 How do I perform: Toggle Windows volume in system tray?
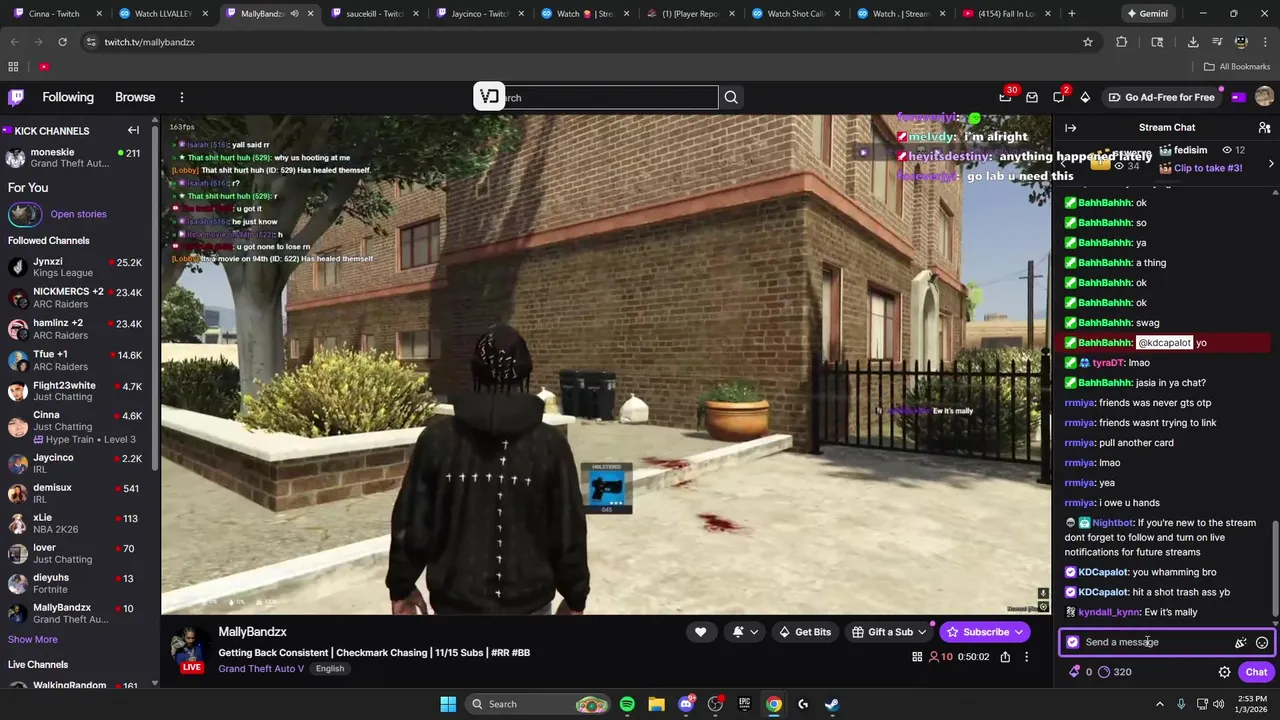1218,704
